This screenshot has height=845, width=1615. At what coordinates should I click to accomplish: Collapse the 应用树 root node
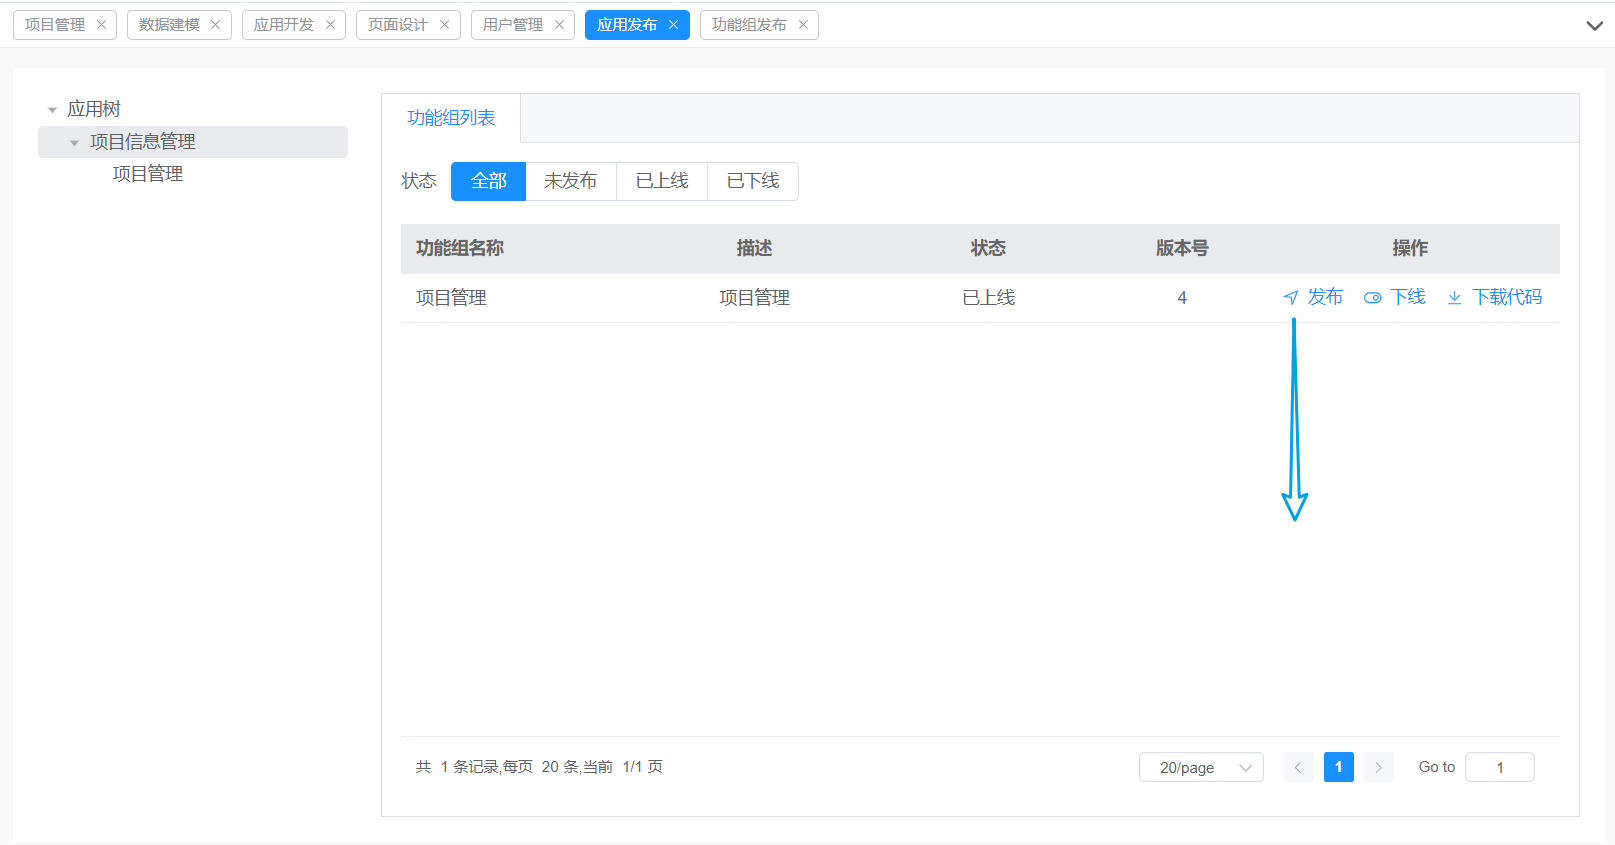click(52, 110)
